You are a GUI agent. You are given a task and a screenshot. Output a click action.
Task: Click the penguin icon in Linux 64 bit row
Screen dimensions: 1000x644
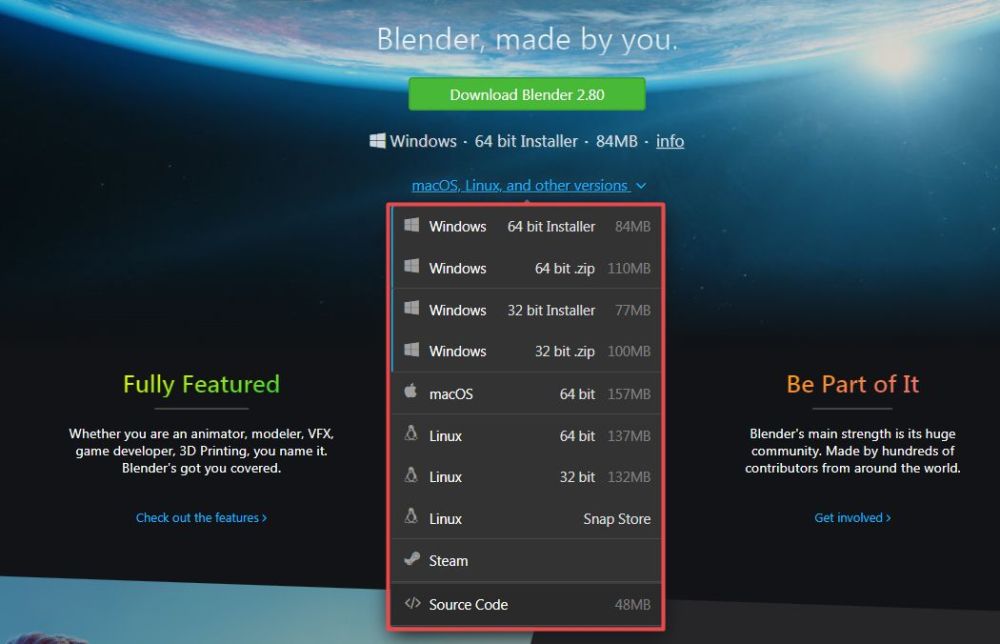(411, 434)
